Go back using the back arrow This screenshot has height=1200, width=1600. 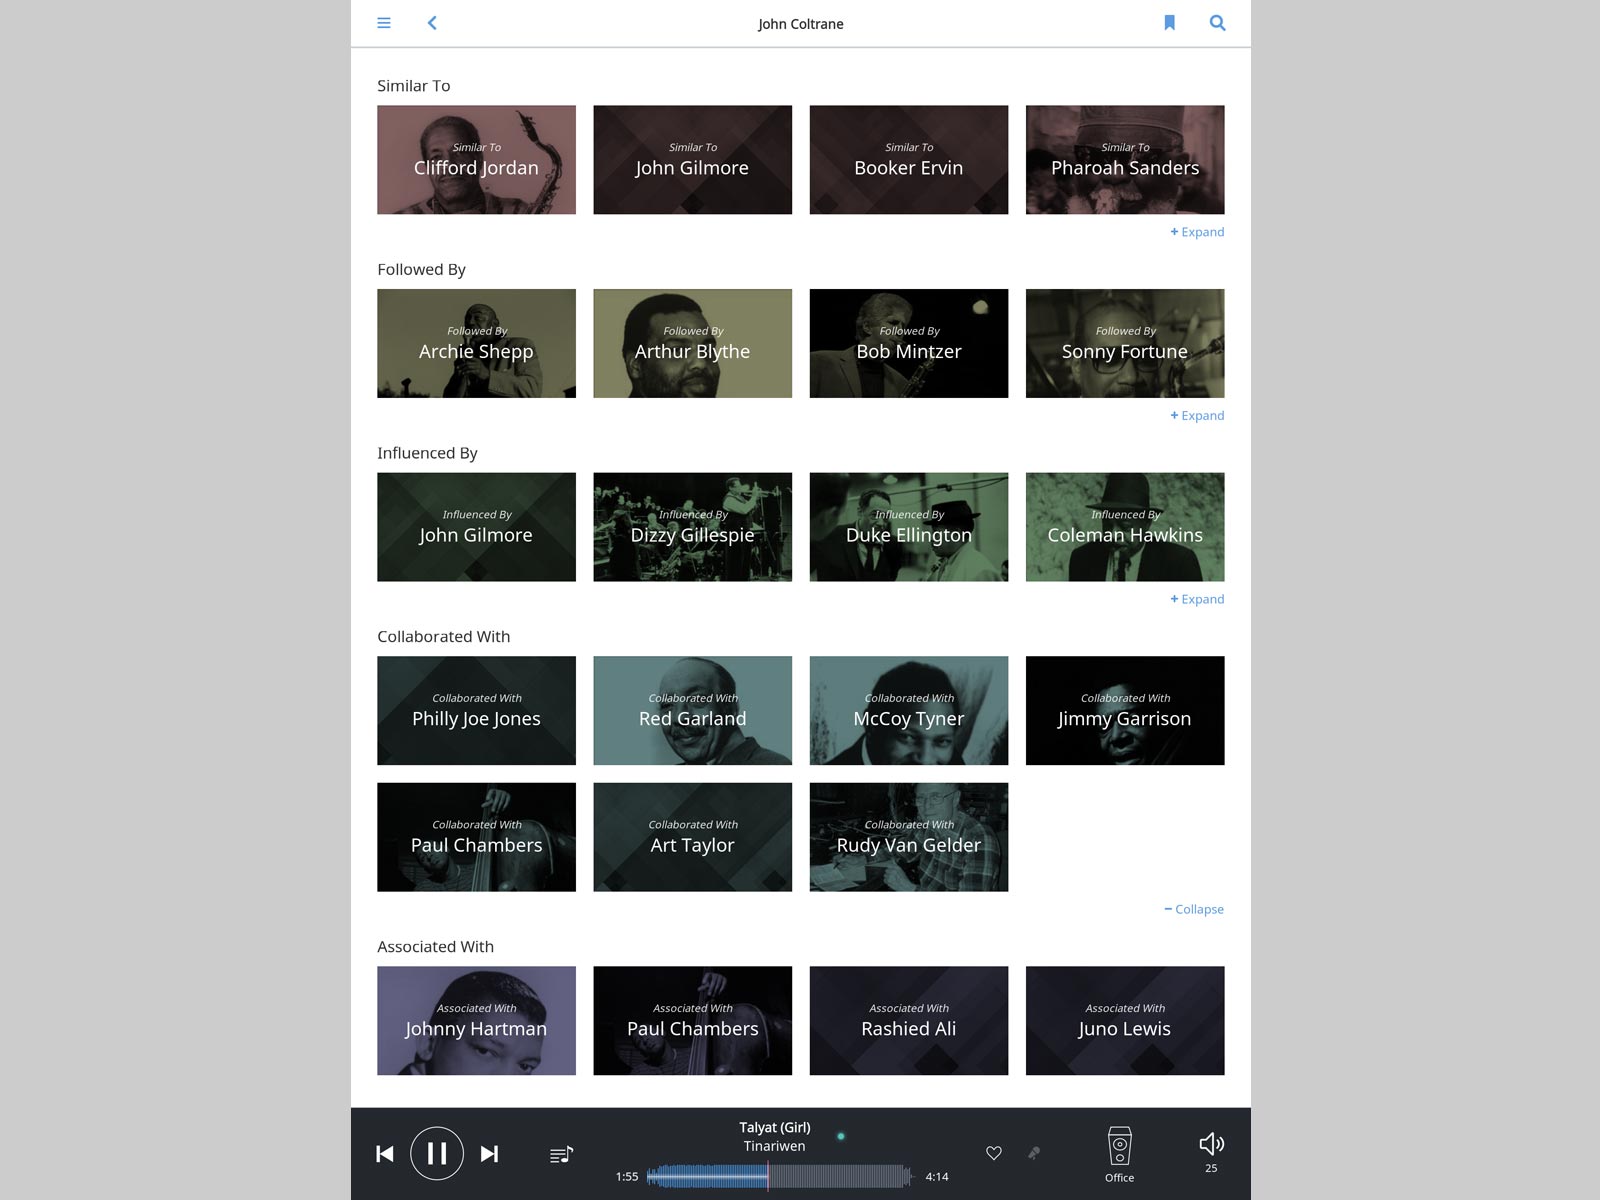(x=432, y=23)
